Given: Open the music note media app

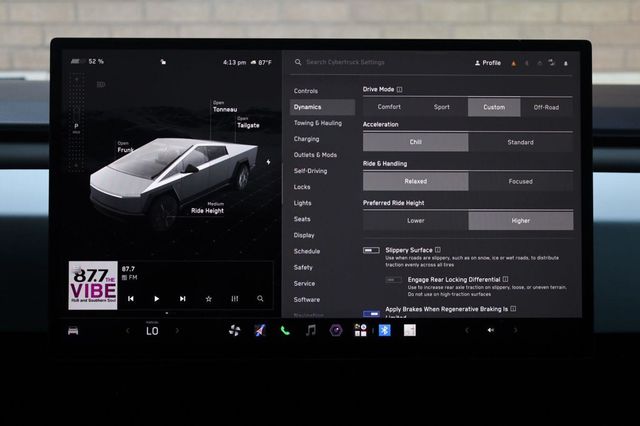Looking at the screenshot, I should 311,330.
